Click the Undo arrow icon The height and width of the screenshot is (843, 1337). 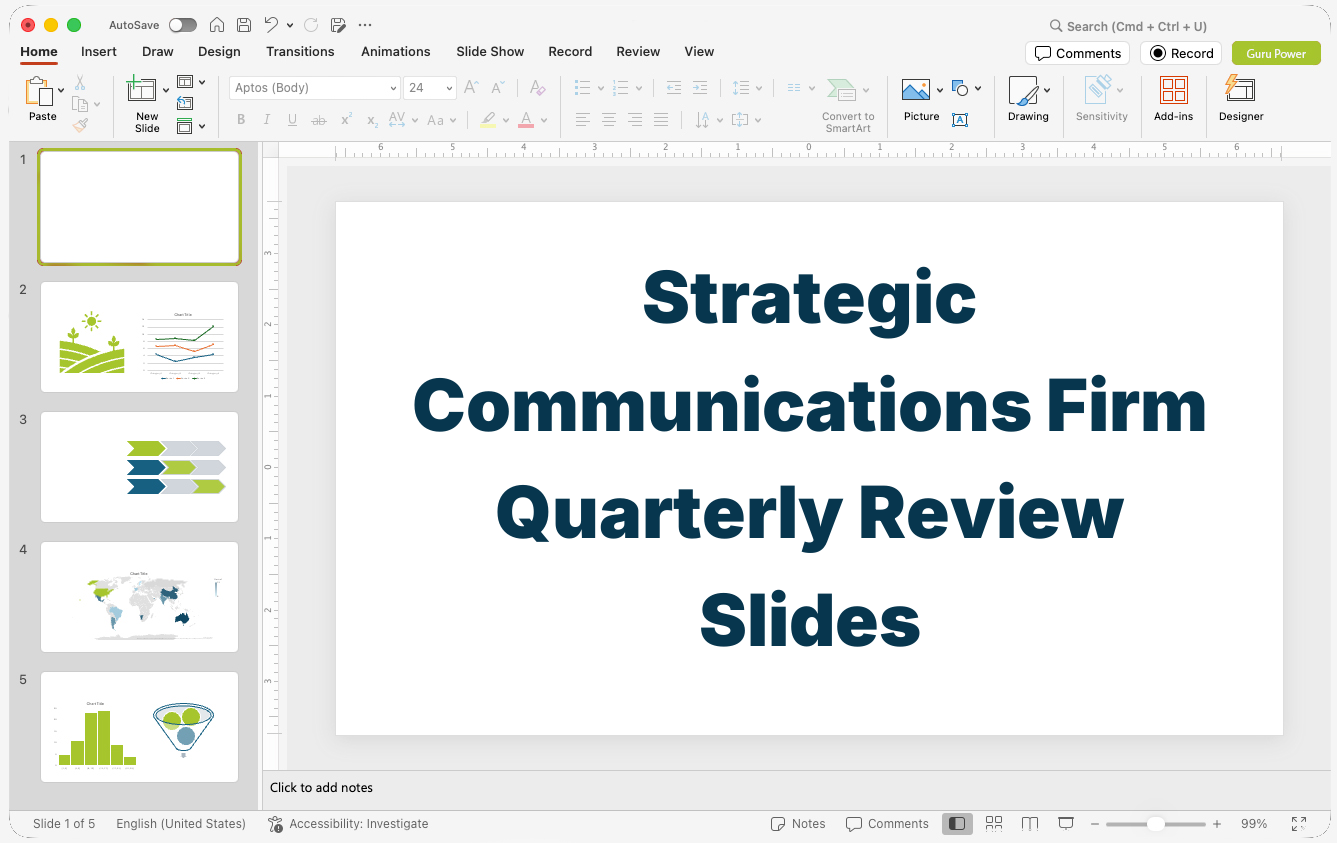point(271,25)
